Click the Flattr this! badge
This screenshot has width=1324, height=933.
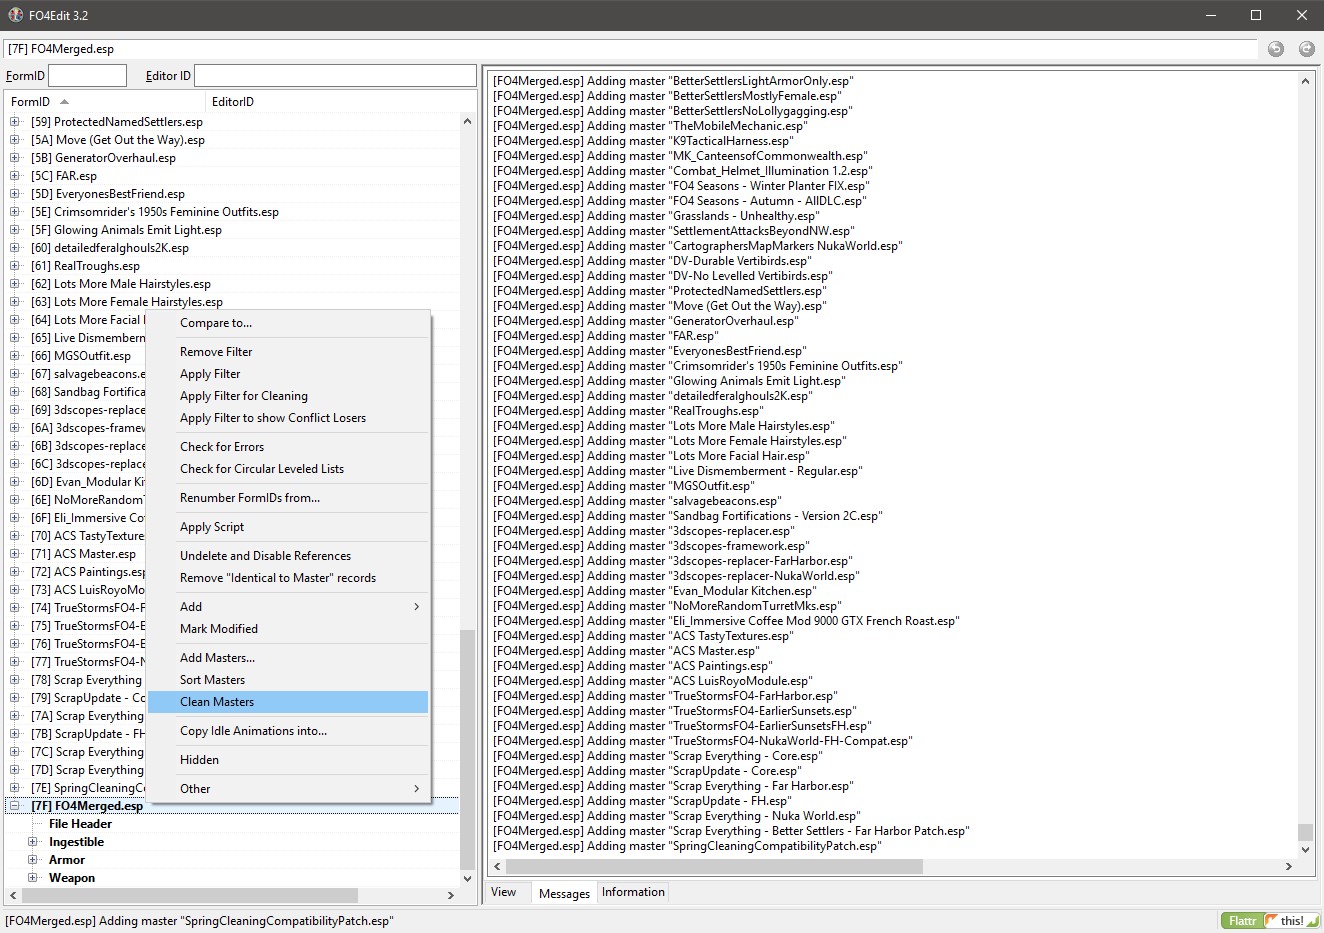click(x=1270, y=921)
